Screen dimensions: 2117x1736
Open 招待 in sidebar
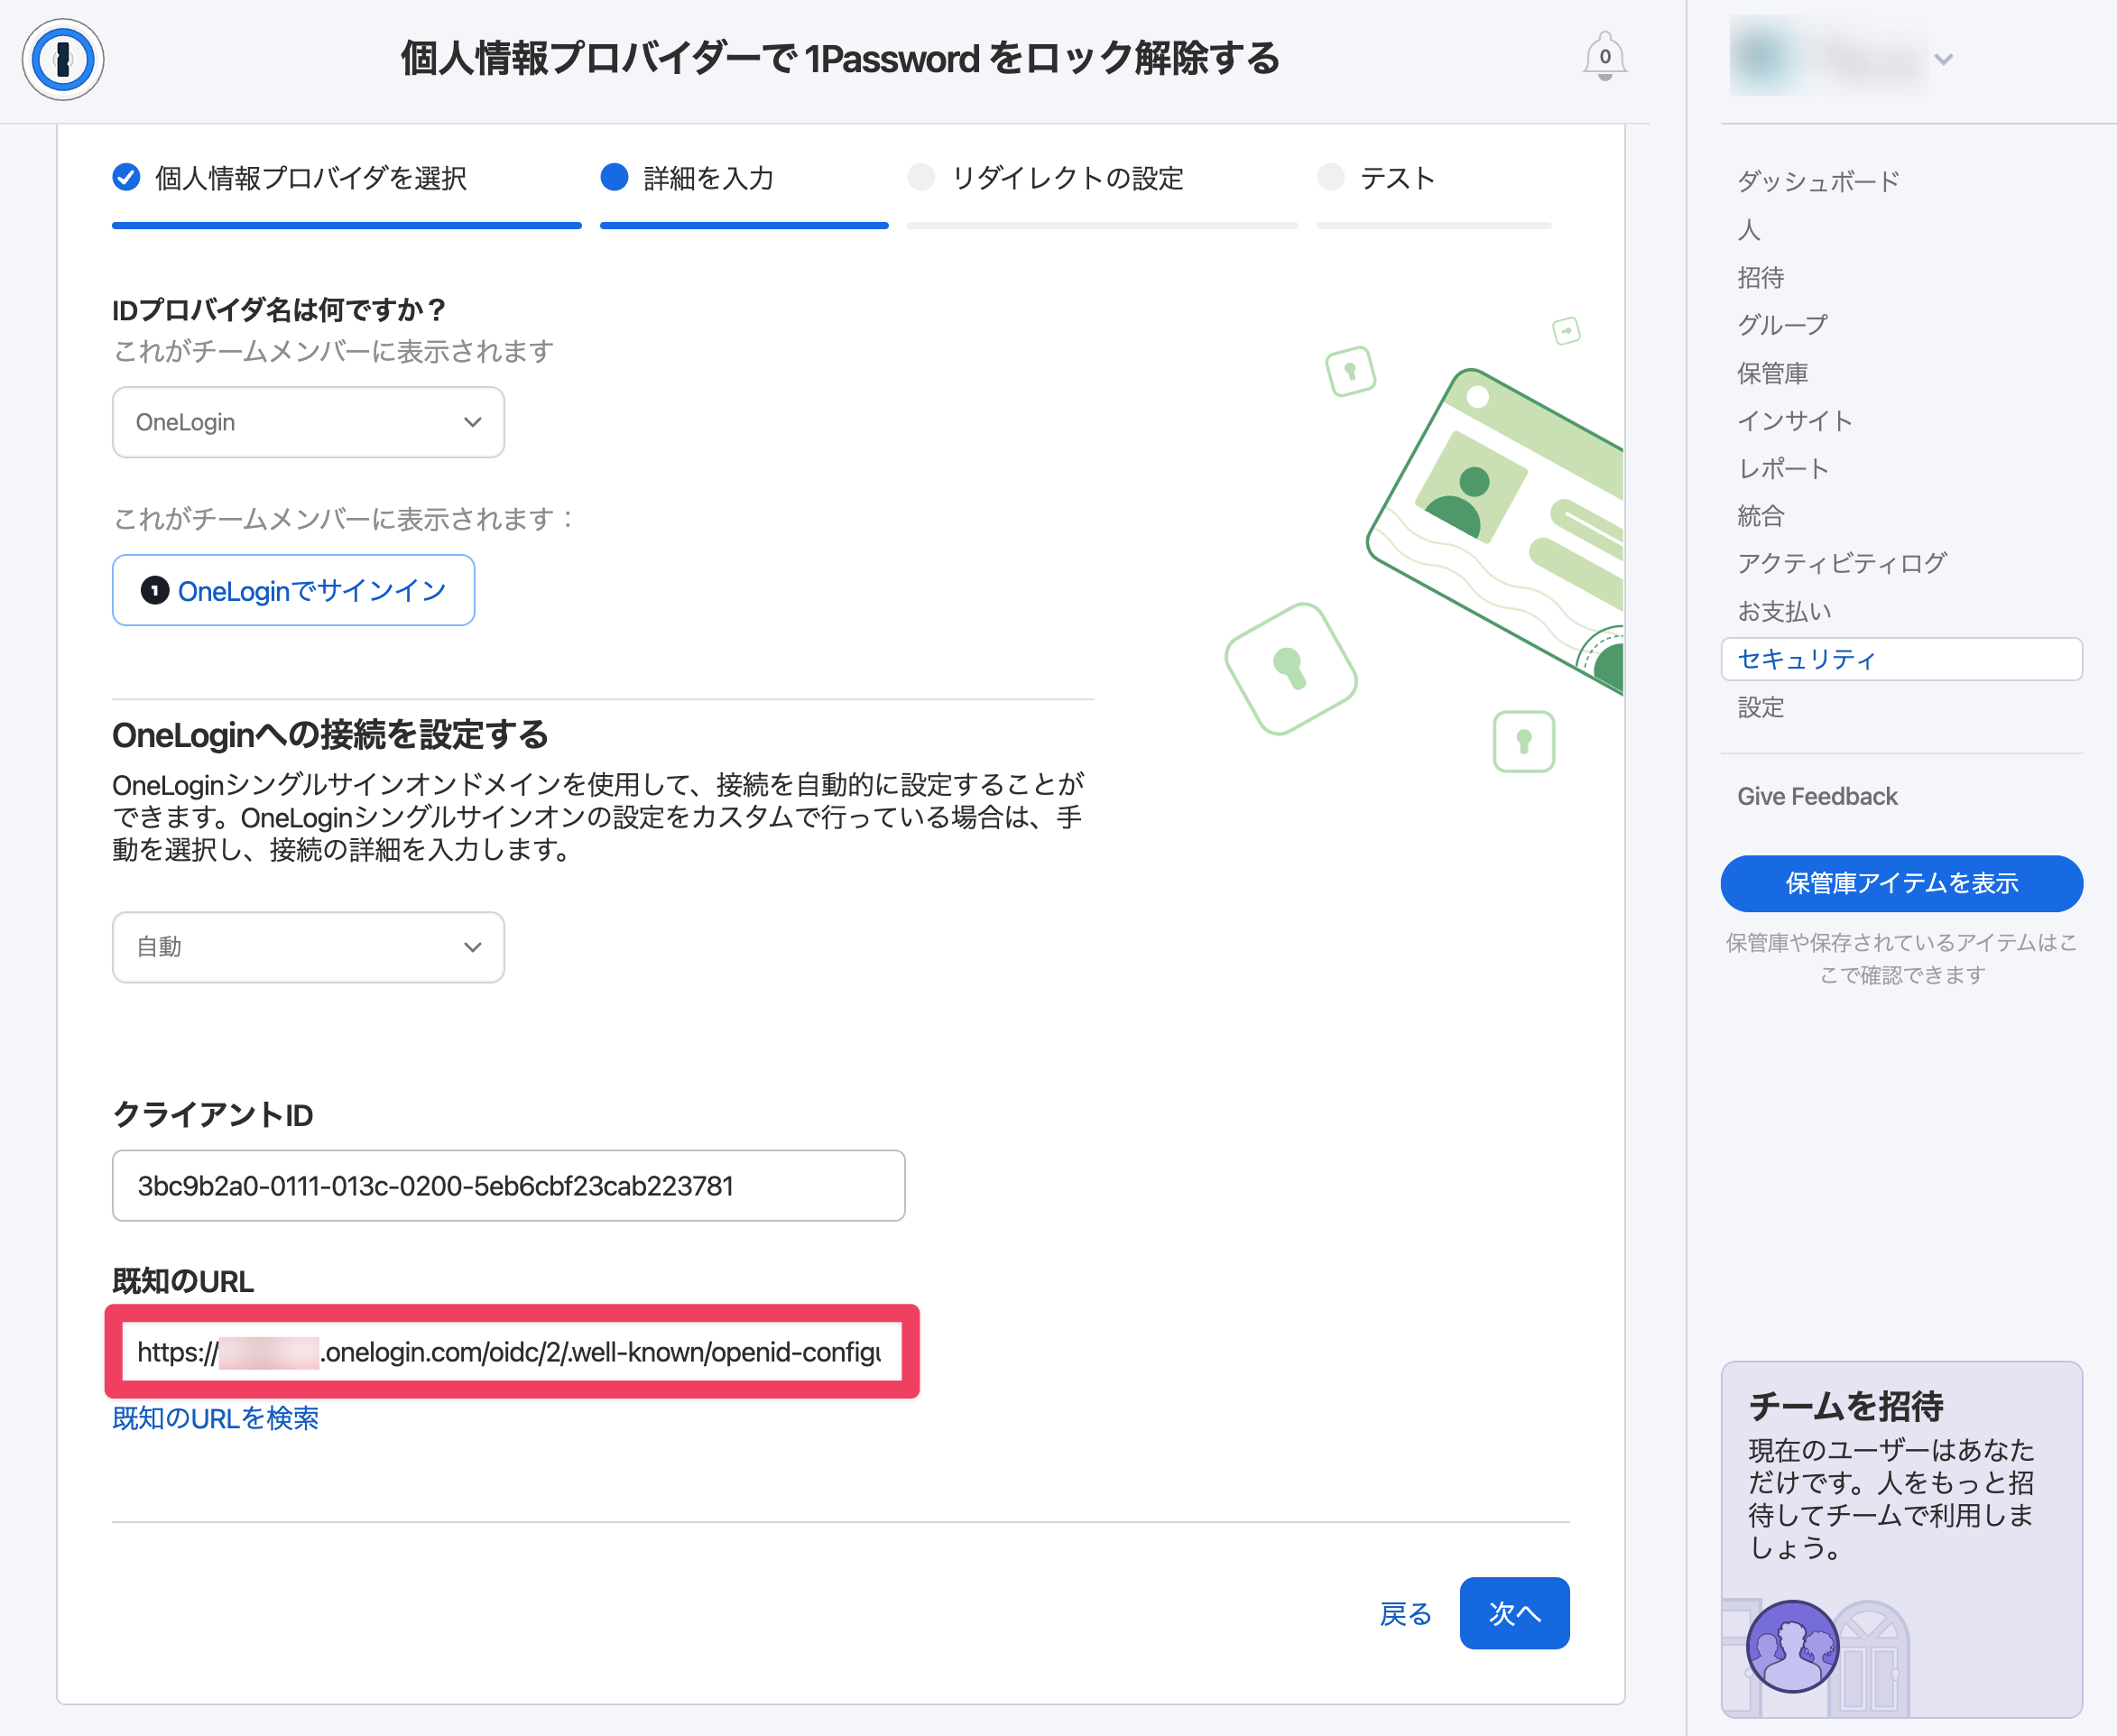click(x=1760, y=277)
